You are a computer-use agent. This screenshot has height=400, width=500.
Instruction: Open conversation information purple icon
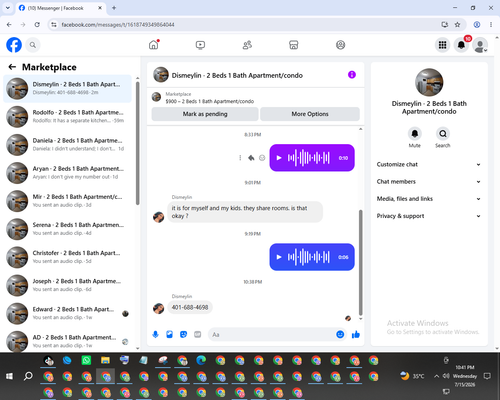coord(352,75)
